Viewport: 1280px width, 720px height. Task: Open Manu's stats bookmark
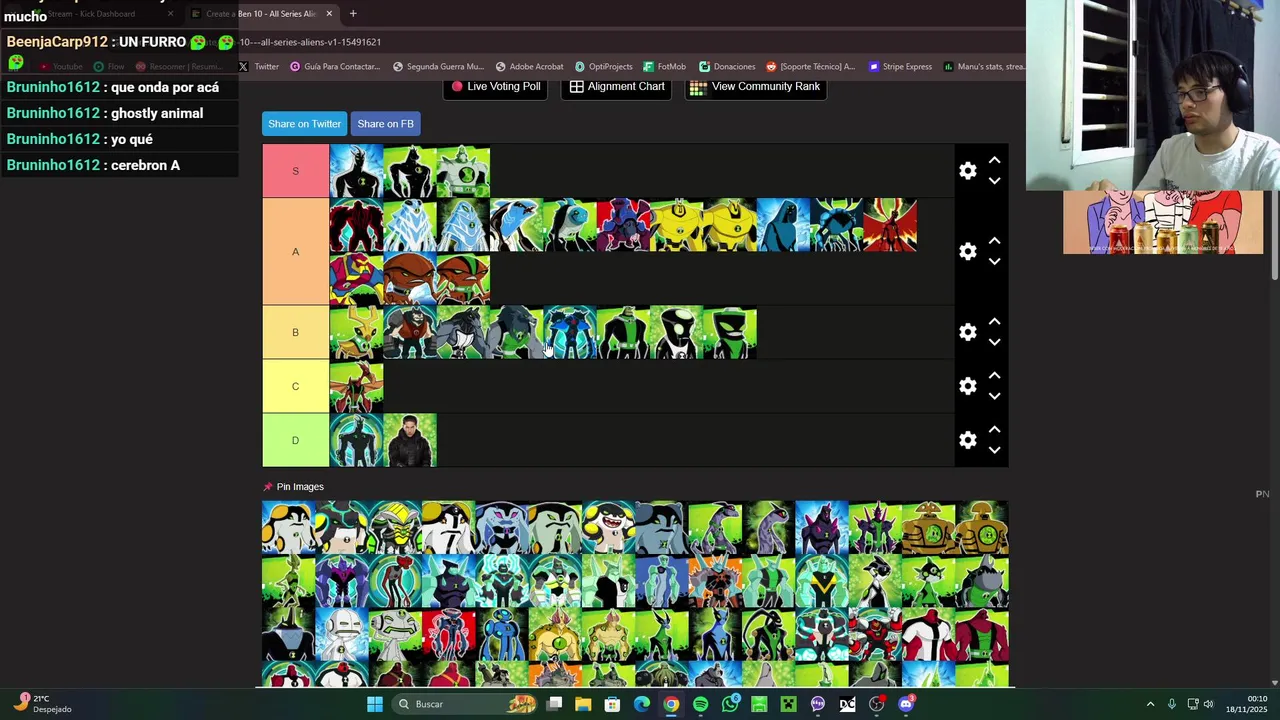point(984,67)
